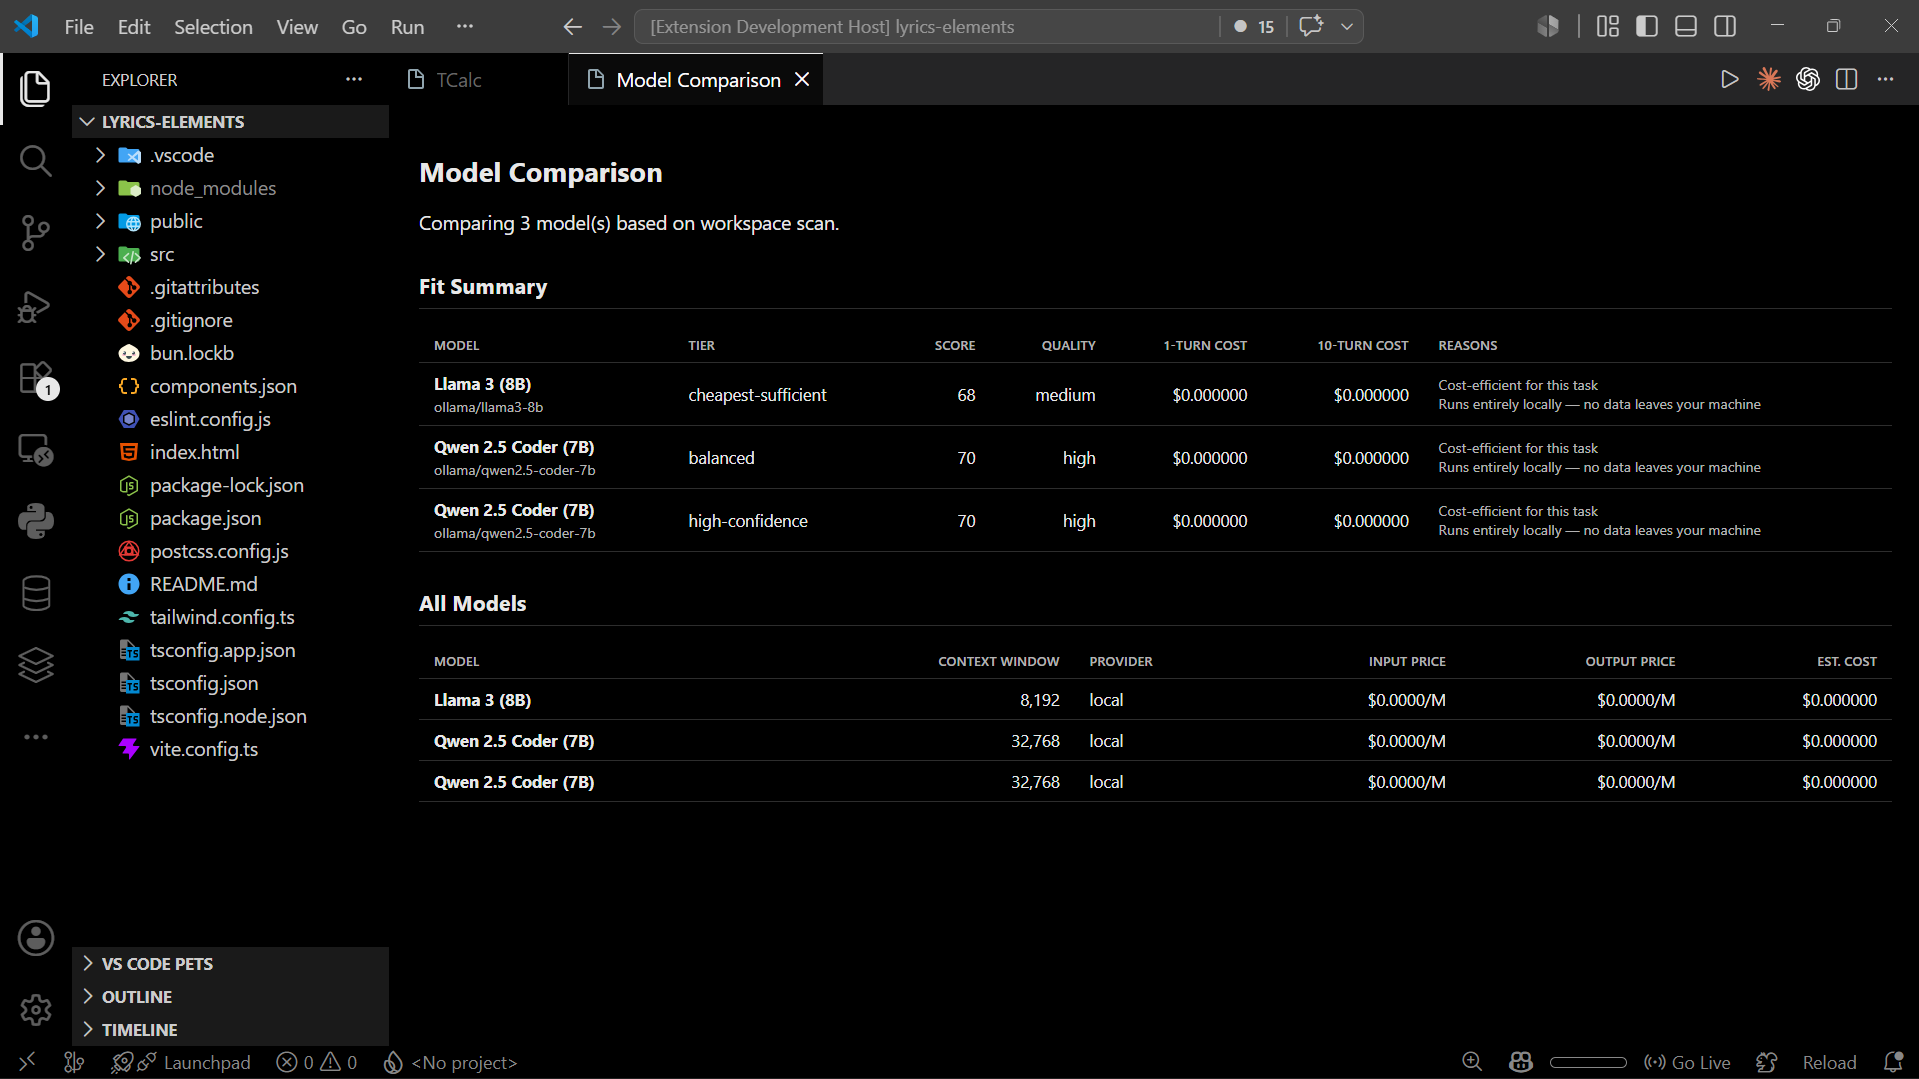Open the remote window indicator in status bar

(27, 1062)
